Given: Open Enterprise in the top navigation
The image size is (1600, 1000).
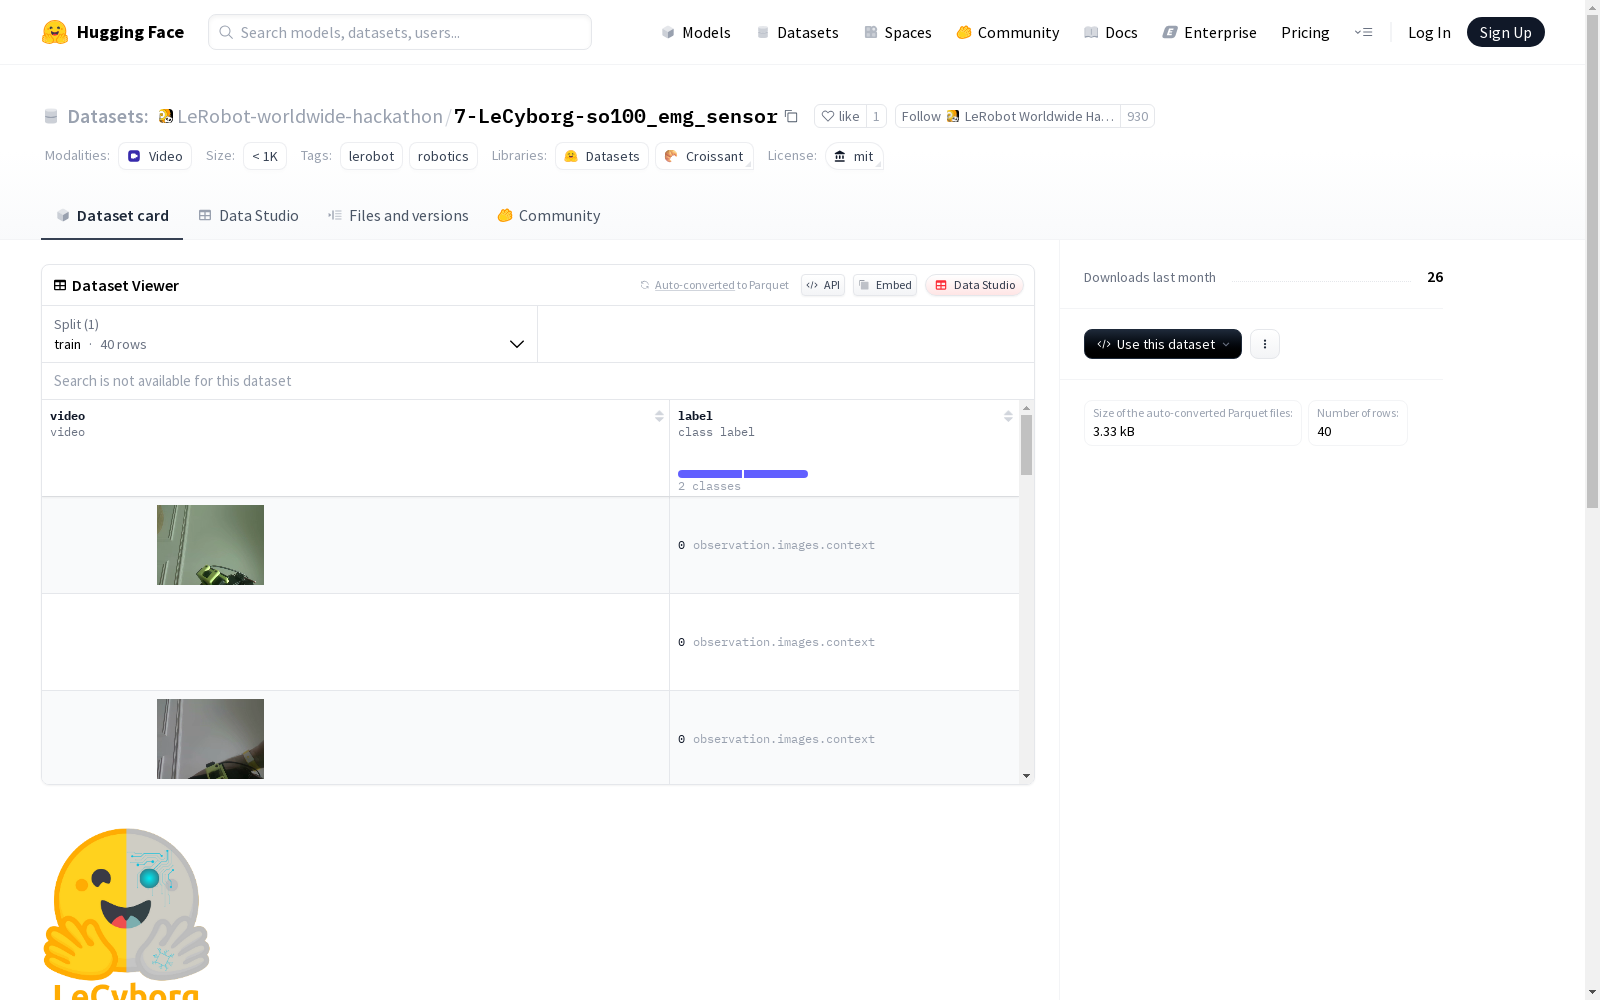Looking at the screenshot, I should [x=1210, y=32].
